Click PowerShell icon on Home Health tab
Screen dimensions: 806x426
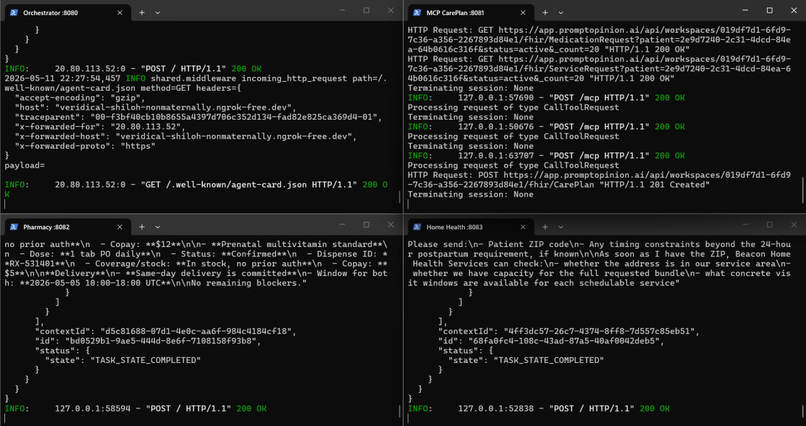coord(417,227)
